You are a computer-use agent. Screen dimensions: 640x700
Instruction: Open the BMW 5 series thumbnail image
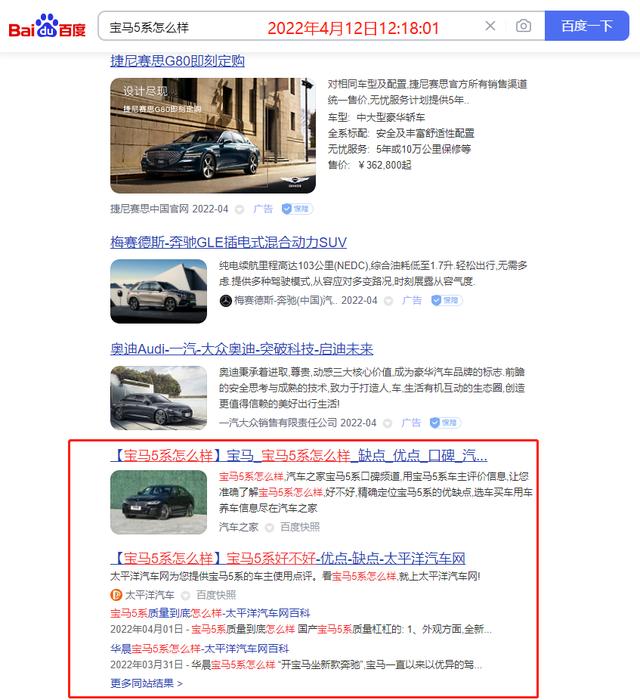158,502
